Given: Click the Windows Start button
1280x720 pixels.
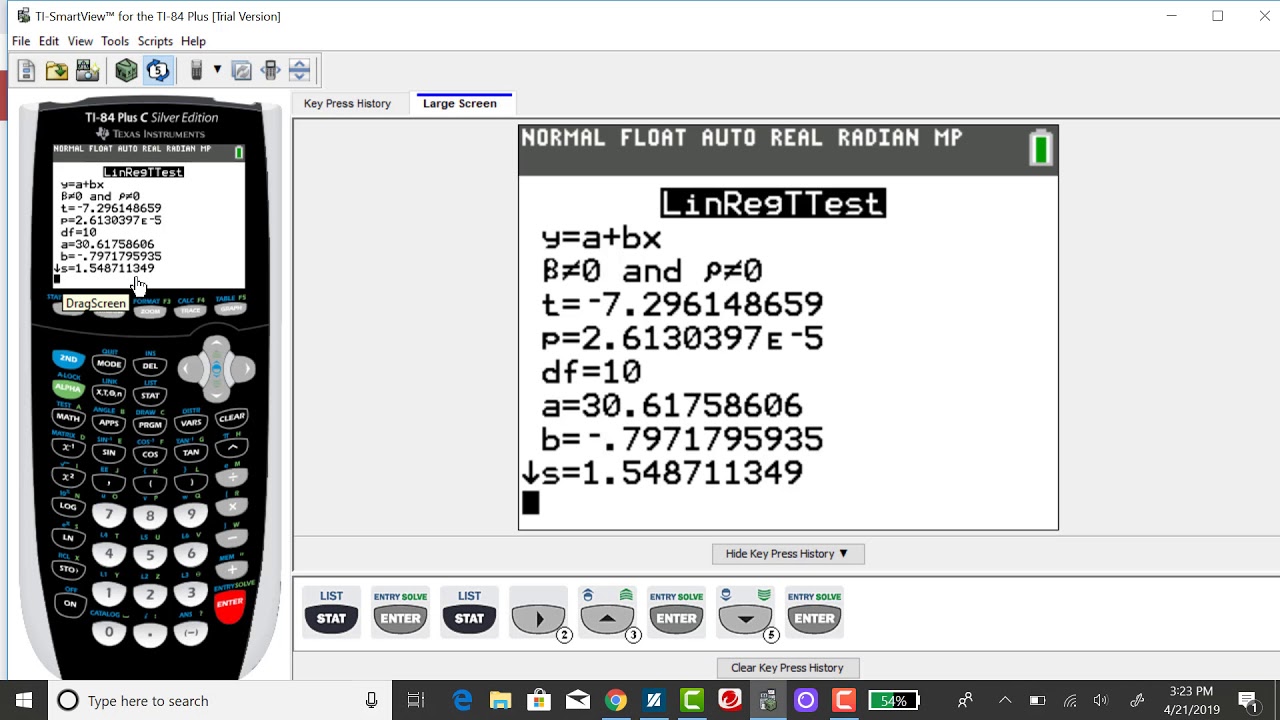Looking at the screenshot, I should pyautogui.click(x=24, y=700).
